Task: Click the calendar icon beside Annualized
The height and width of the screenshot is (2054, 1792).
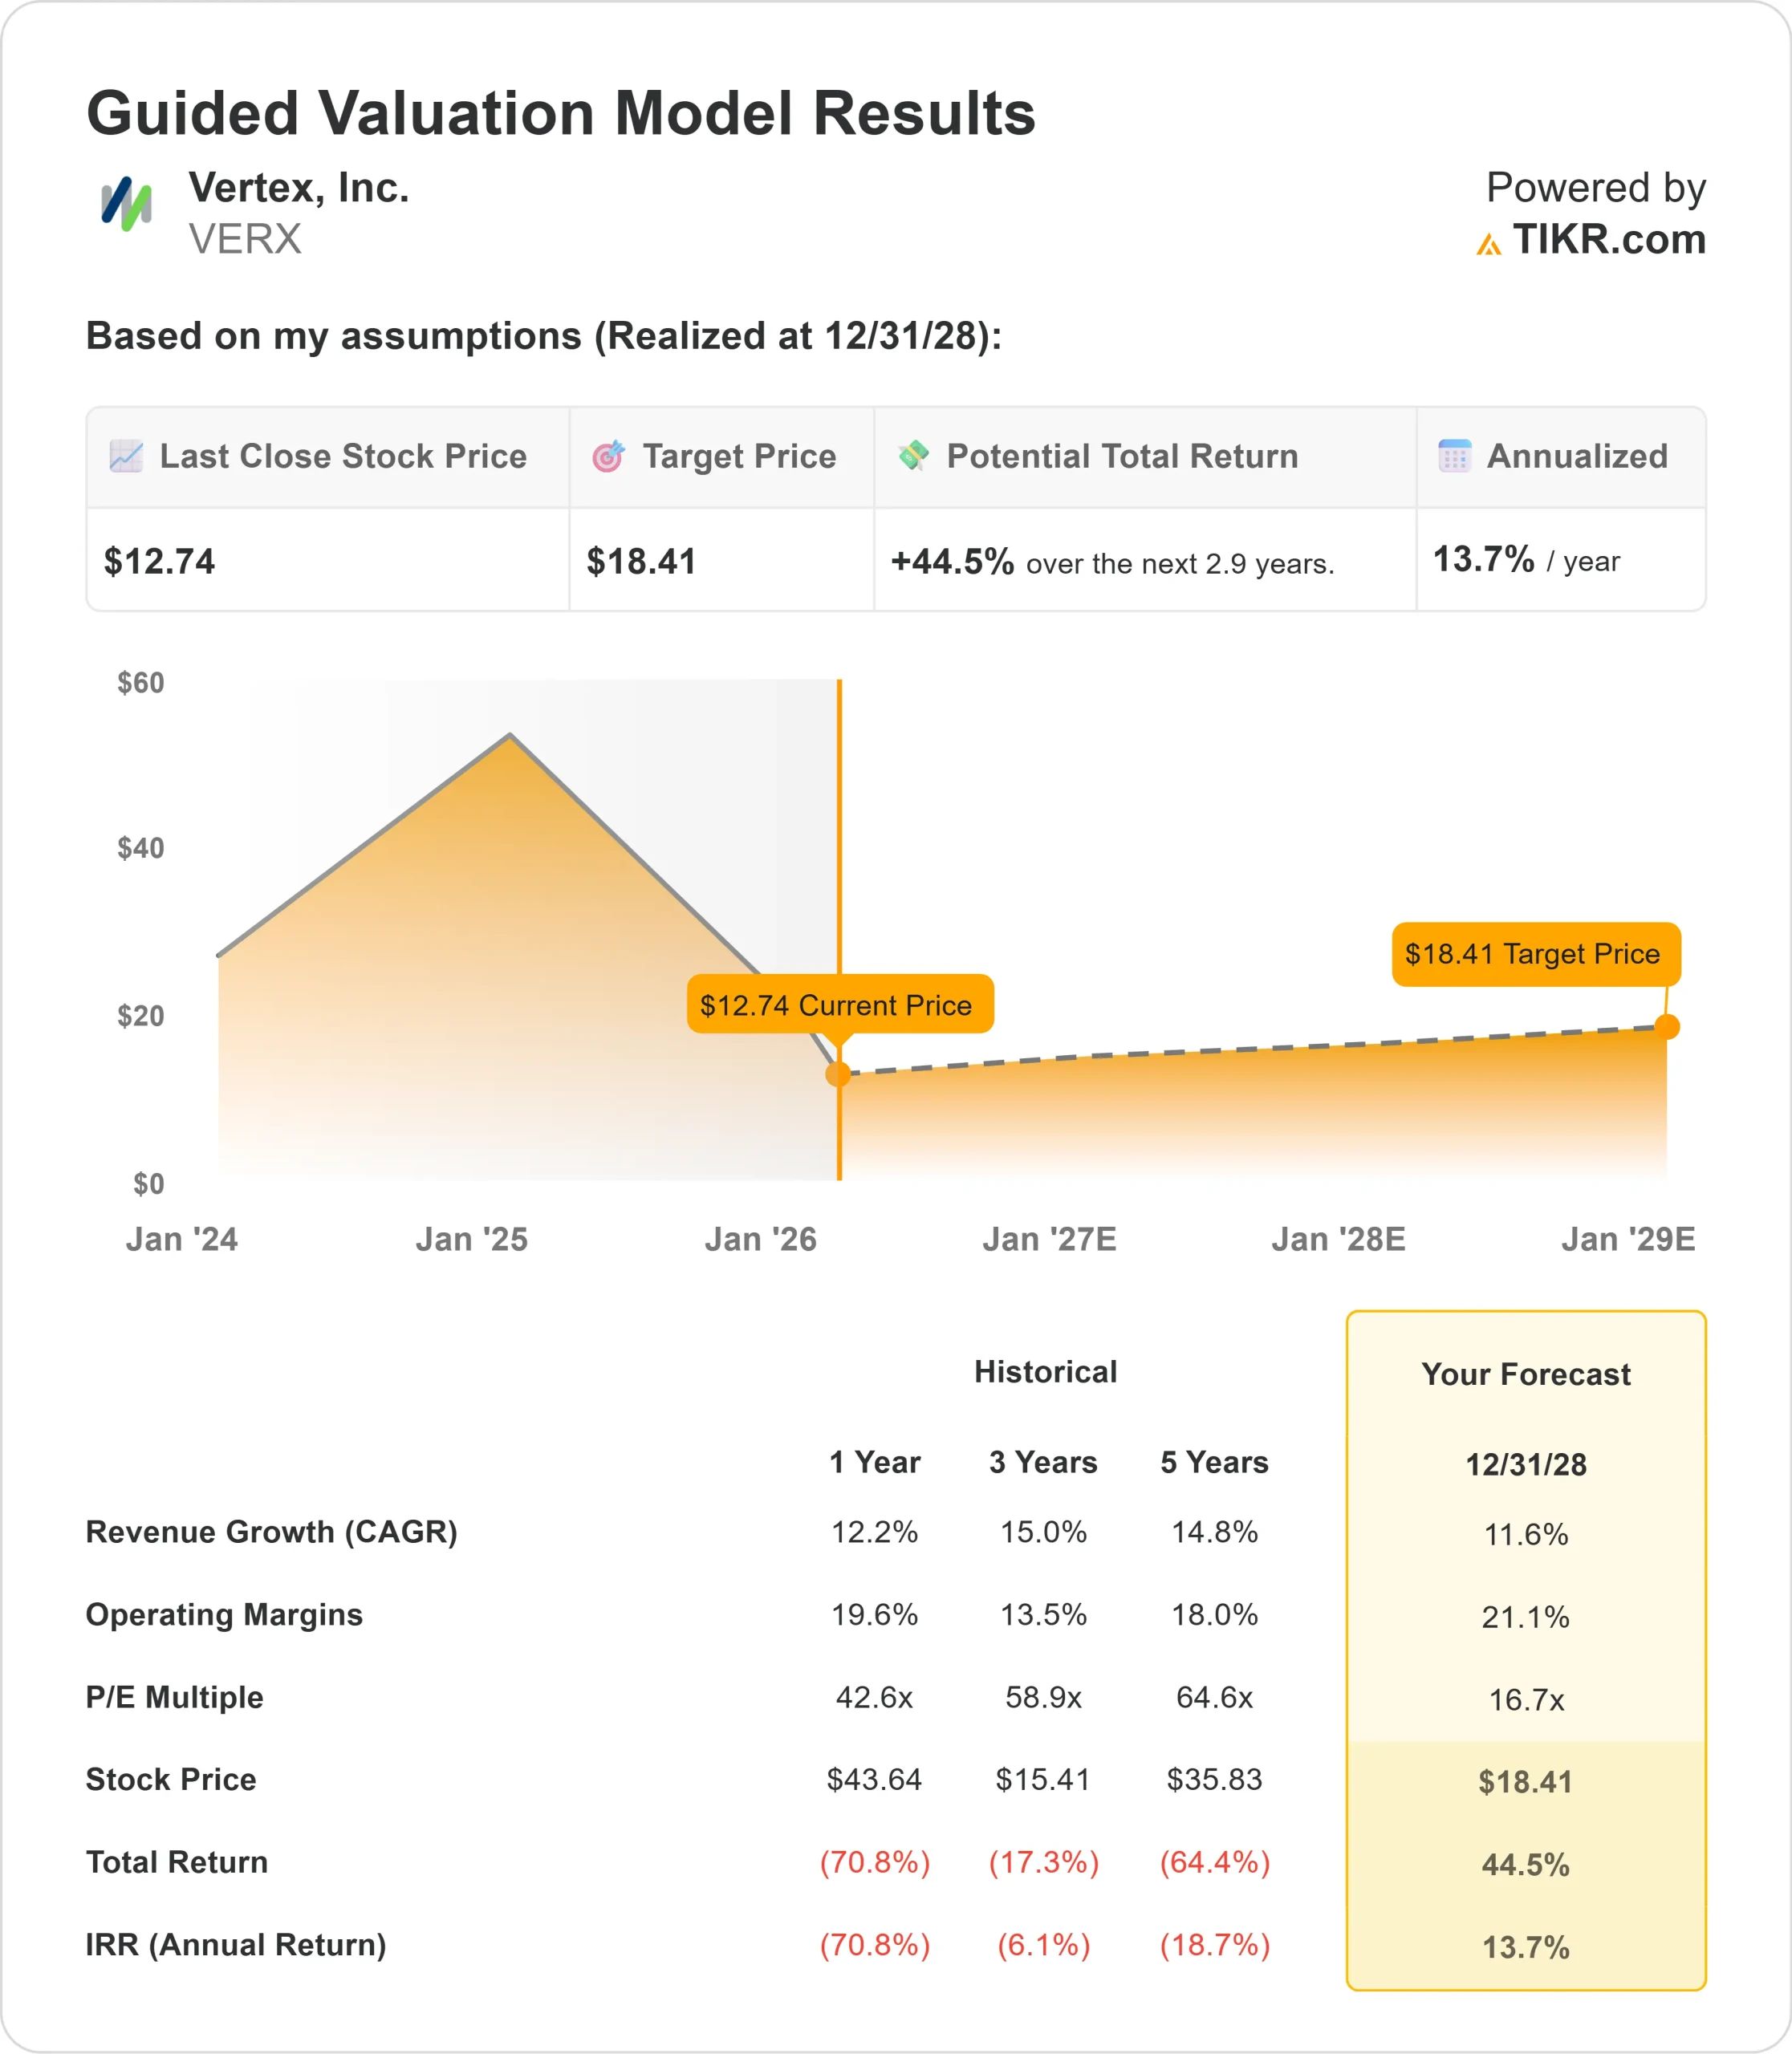Action: pyautogui.click(x=1454, y=456)
